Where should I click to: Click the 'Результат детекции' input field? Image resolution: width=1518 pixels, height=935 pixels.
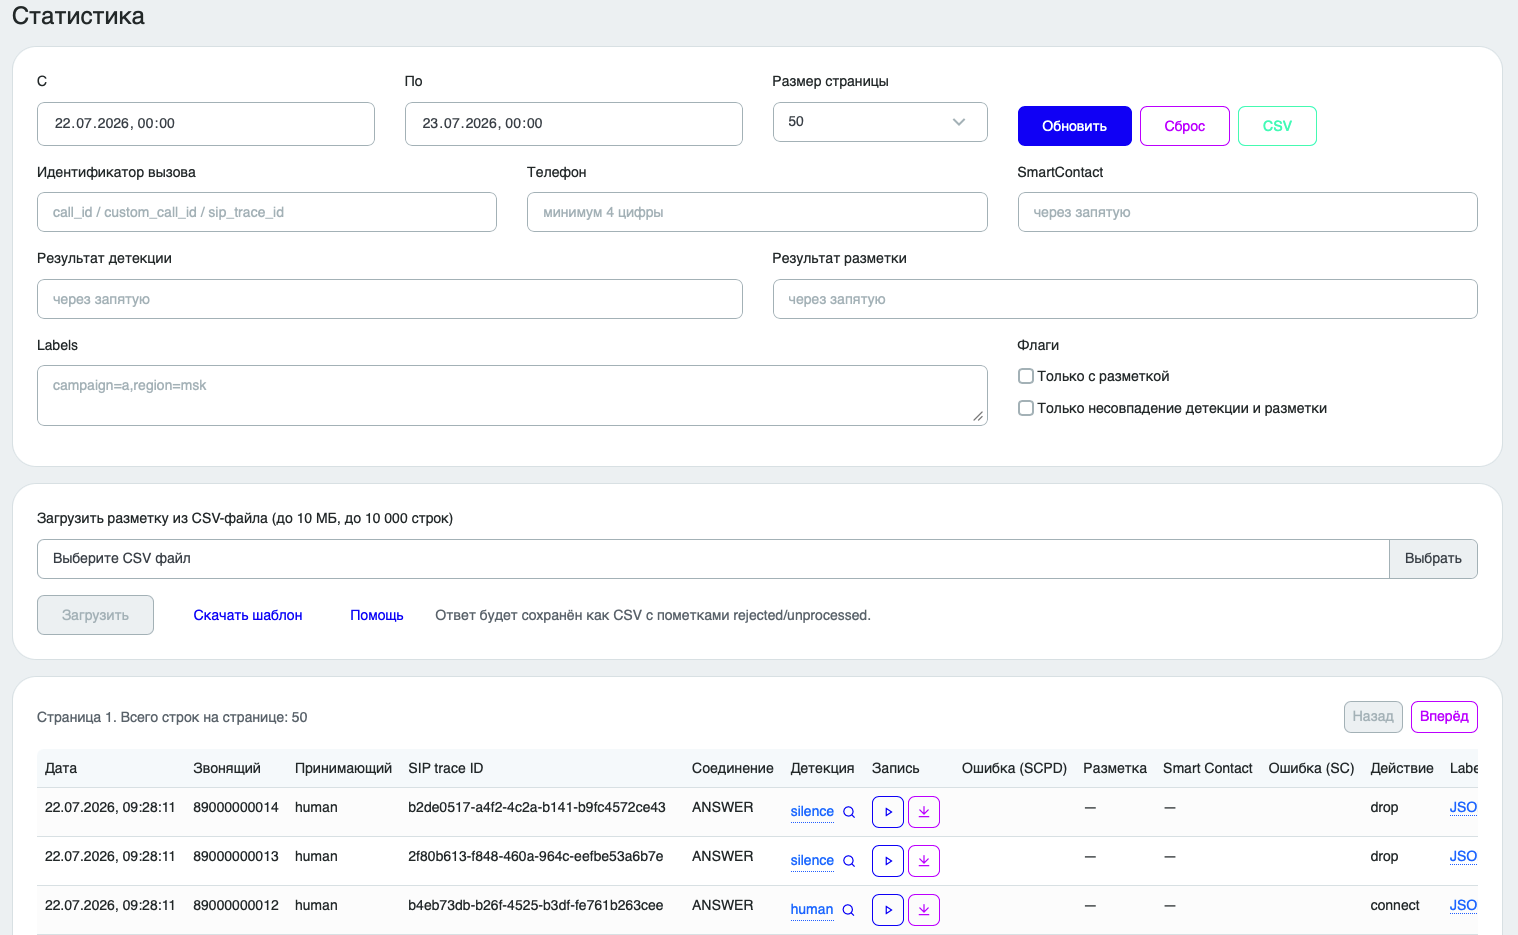point(390,299)
